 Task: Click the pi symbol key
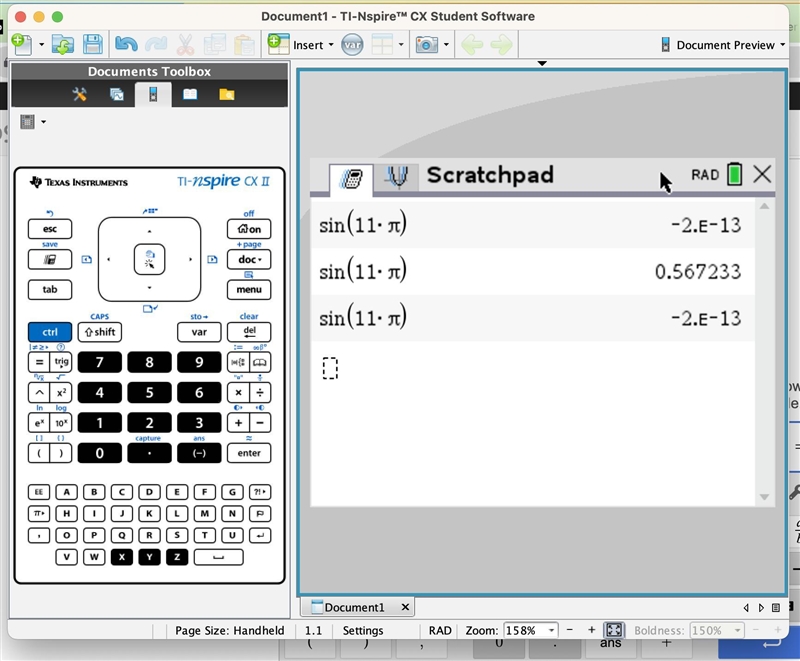click(39, 514)
